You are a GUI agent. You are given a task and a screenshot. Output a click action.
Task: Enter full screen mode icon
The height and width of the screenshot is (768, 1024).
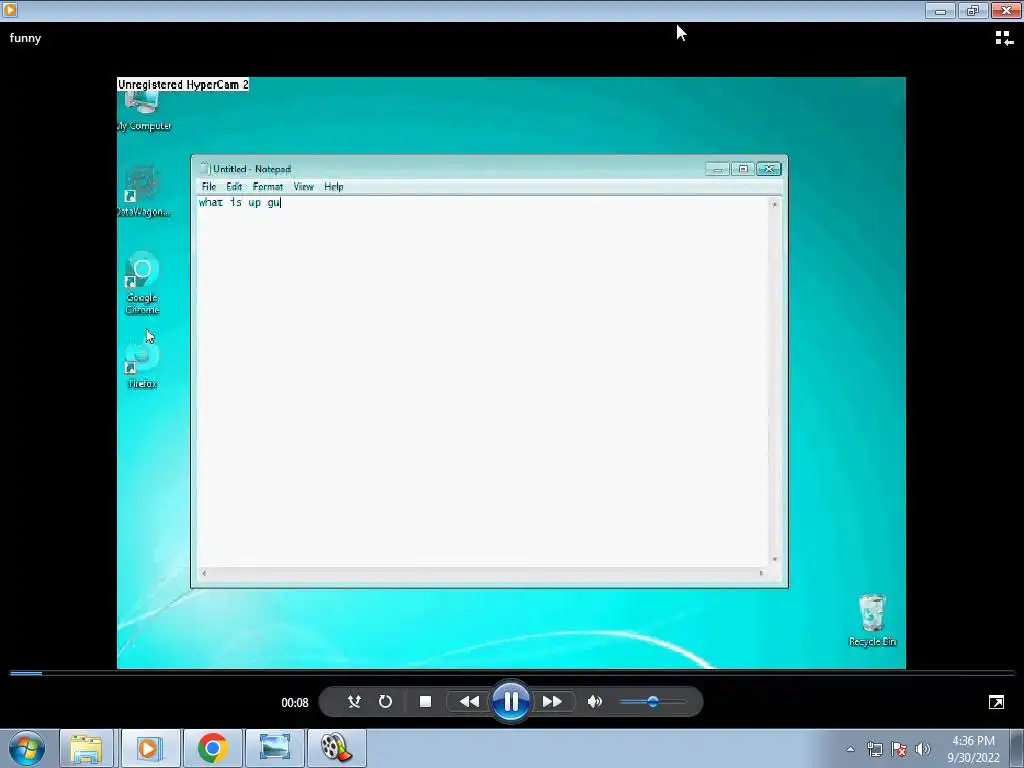coord(996,702)
